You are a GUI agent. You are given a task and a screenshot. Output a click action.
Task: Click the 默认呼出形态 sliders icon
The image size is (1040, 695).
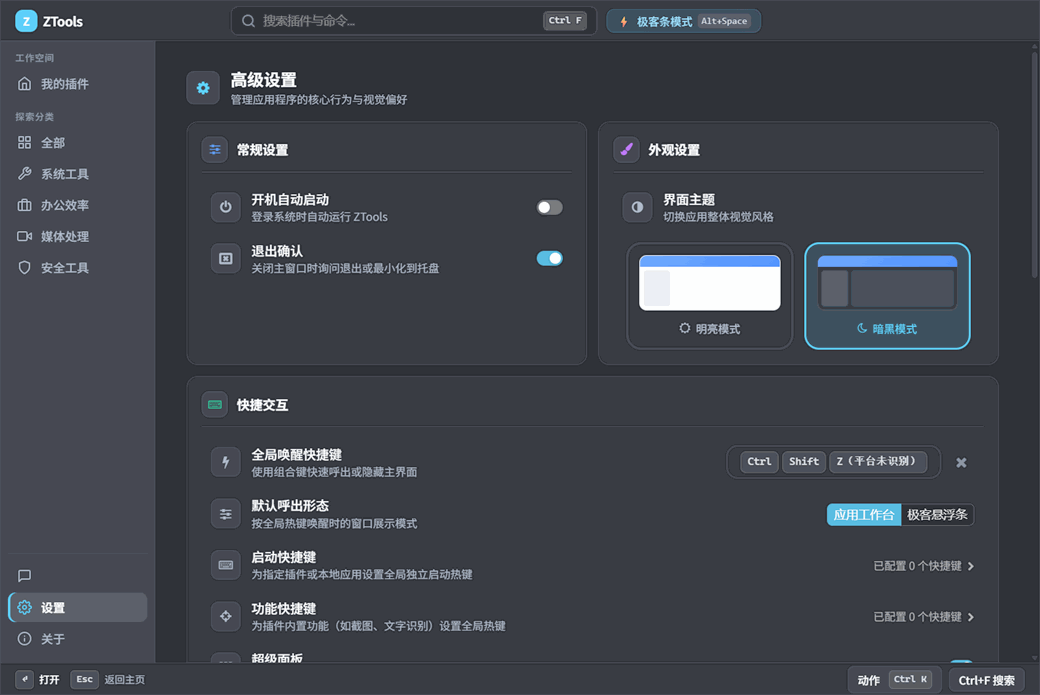click(x=226, y=514)
